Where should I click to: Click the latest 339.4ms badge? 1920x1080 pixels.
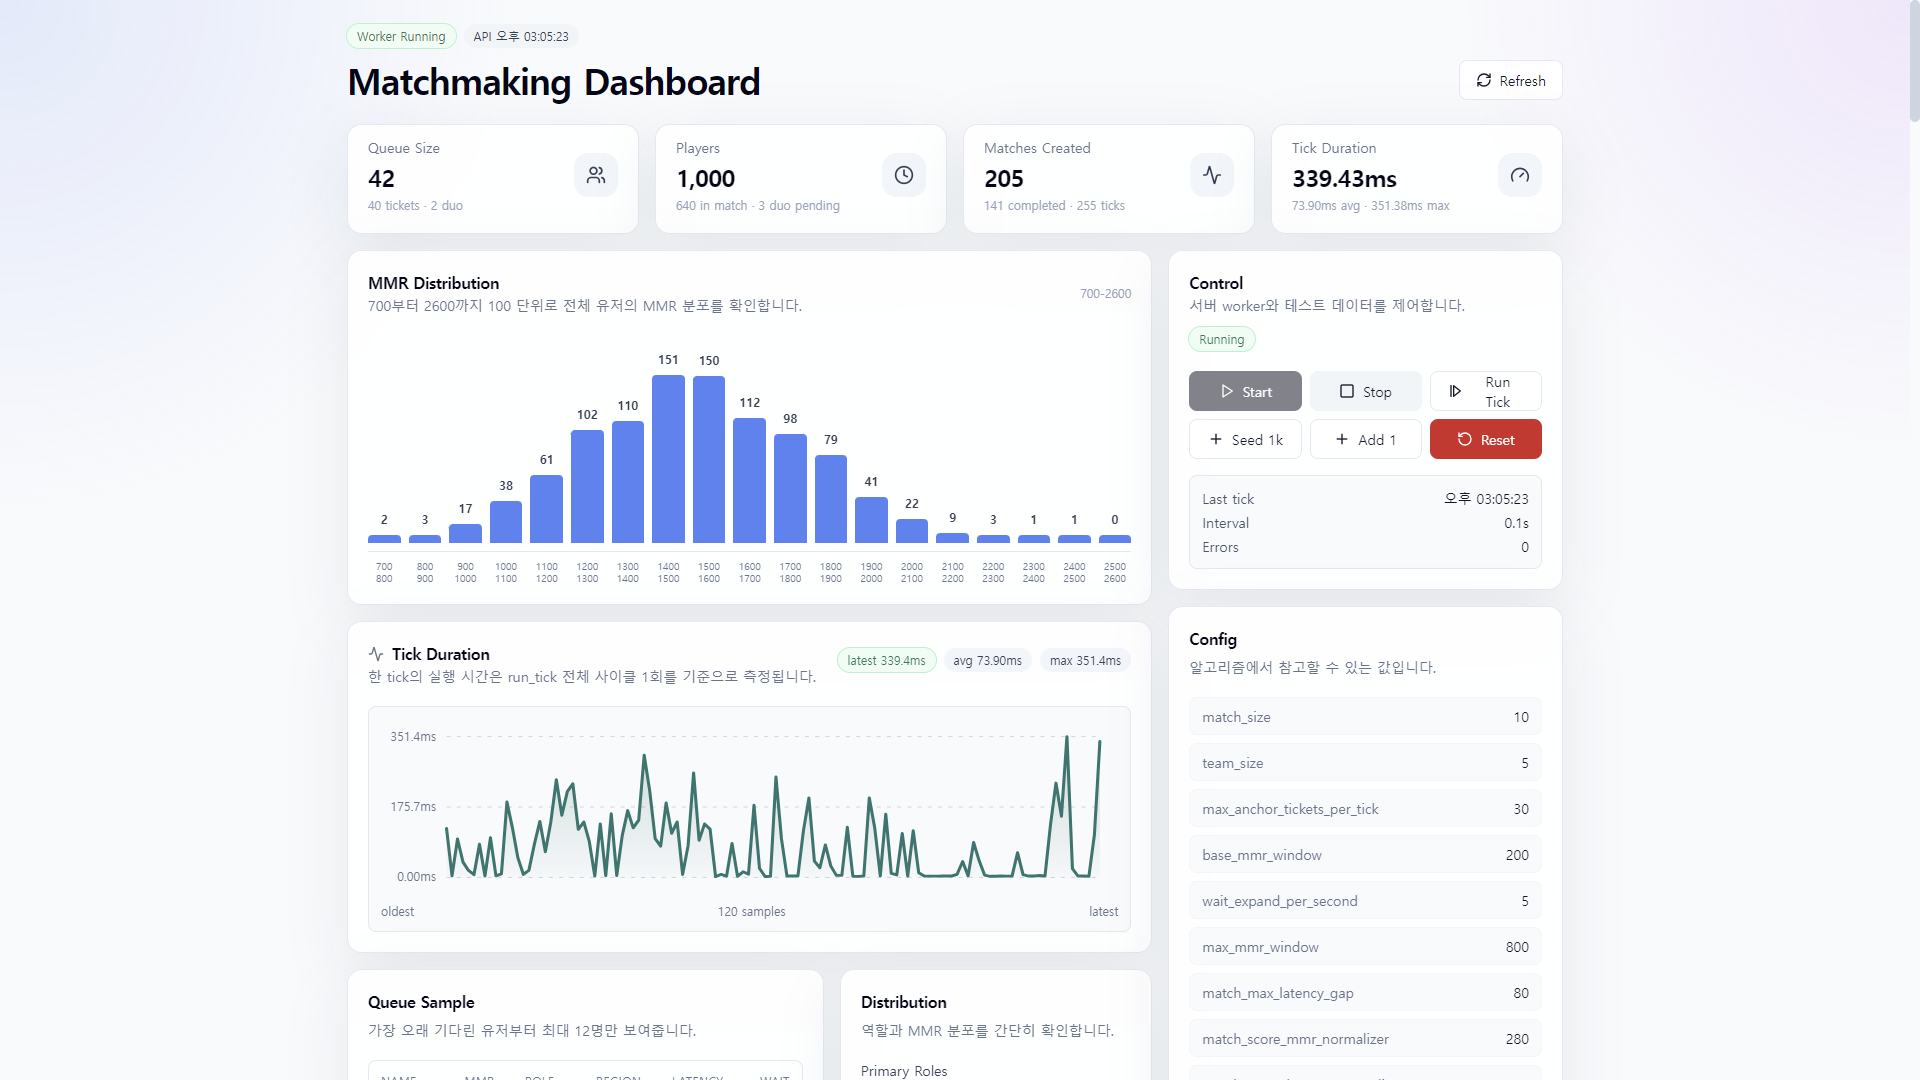point(886,660)
